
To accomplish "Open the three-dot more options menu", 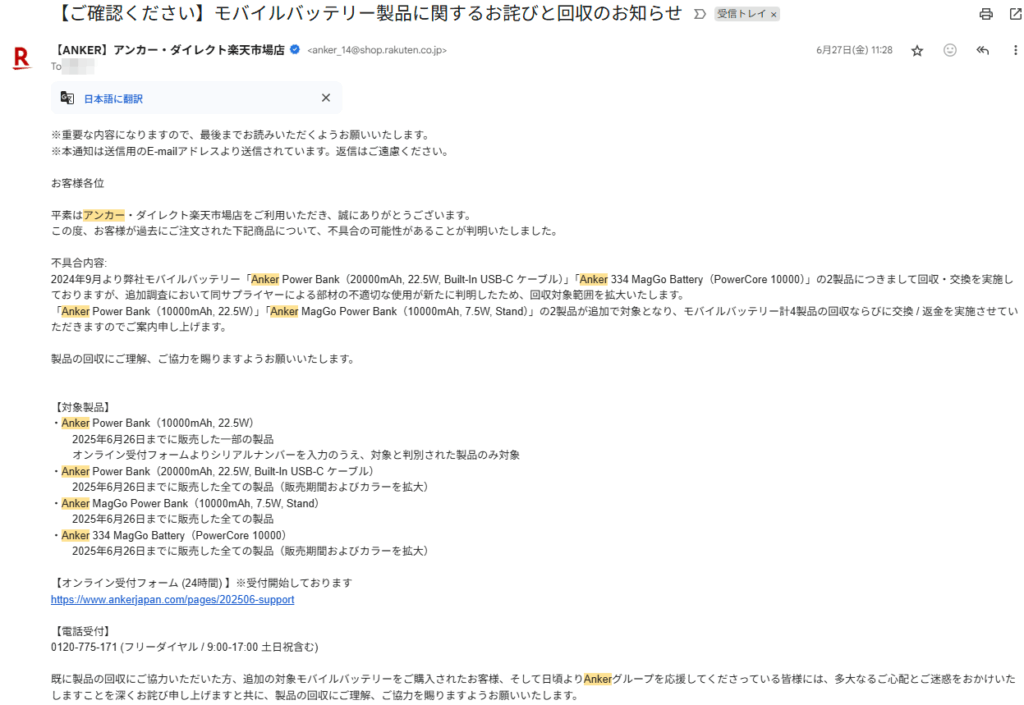I will pyautogui.click(x=1015, y=50).
